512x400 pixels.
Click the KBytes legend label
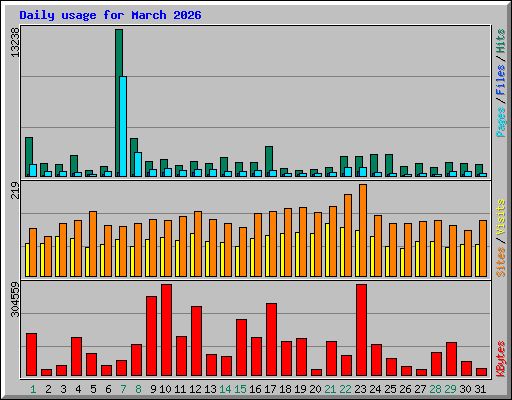[x=500, y=359]
